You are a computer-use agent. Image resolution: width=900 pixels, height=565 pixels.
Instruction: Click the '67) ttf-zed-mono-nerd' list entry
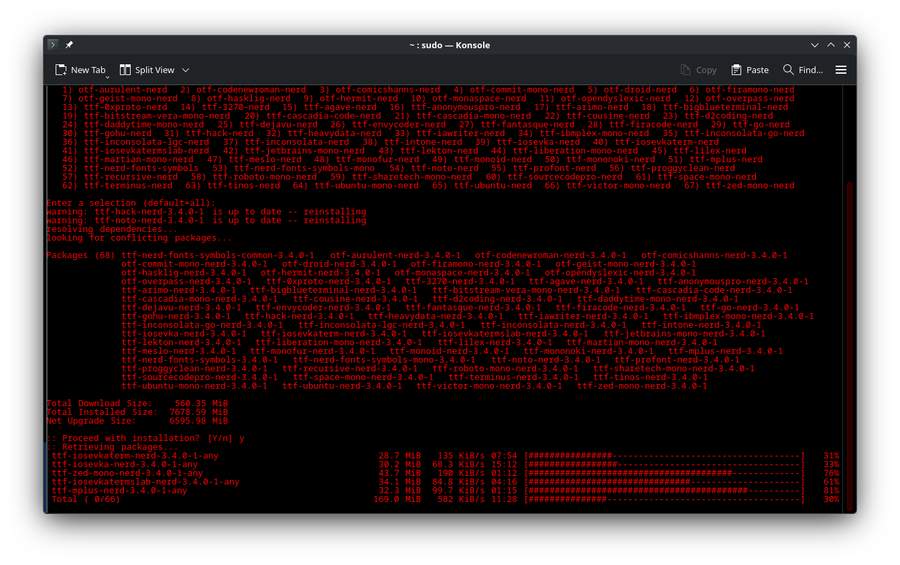coord(739,185)
